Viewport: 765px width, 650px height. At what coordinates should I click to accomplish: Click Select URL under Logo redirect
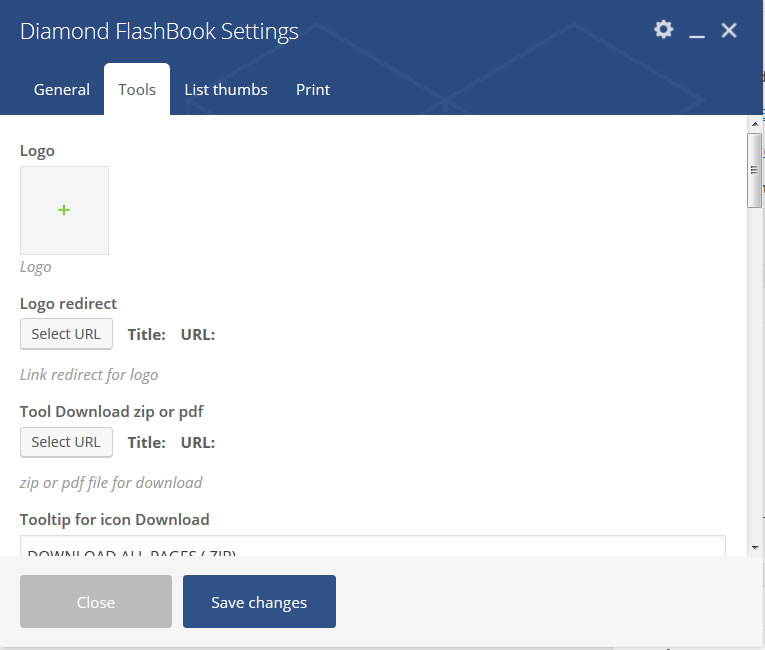66,334
